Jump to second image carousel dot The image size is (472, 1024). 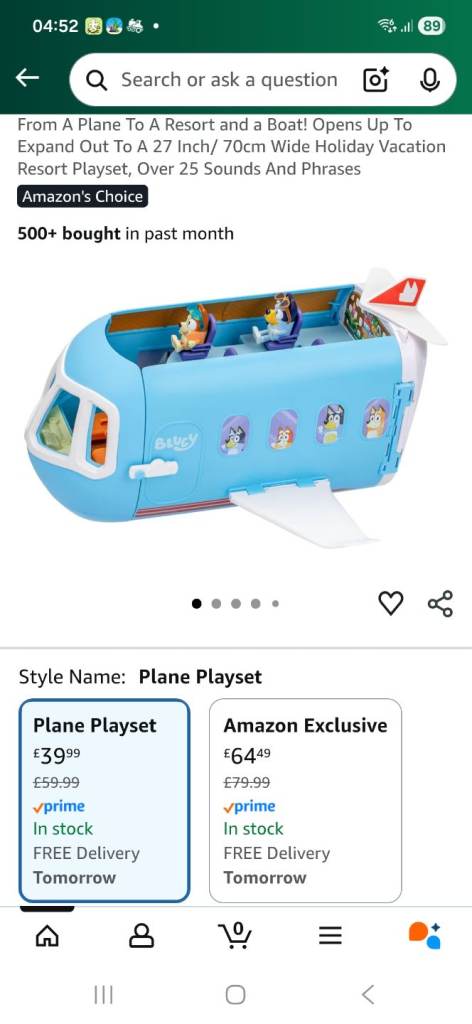click(216, 603)
